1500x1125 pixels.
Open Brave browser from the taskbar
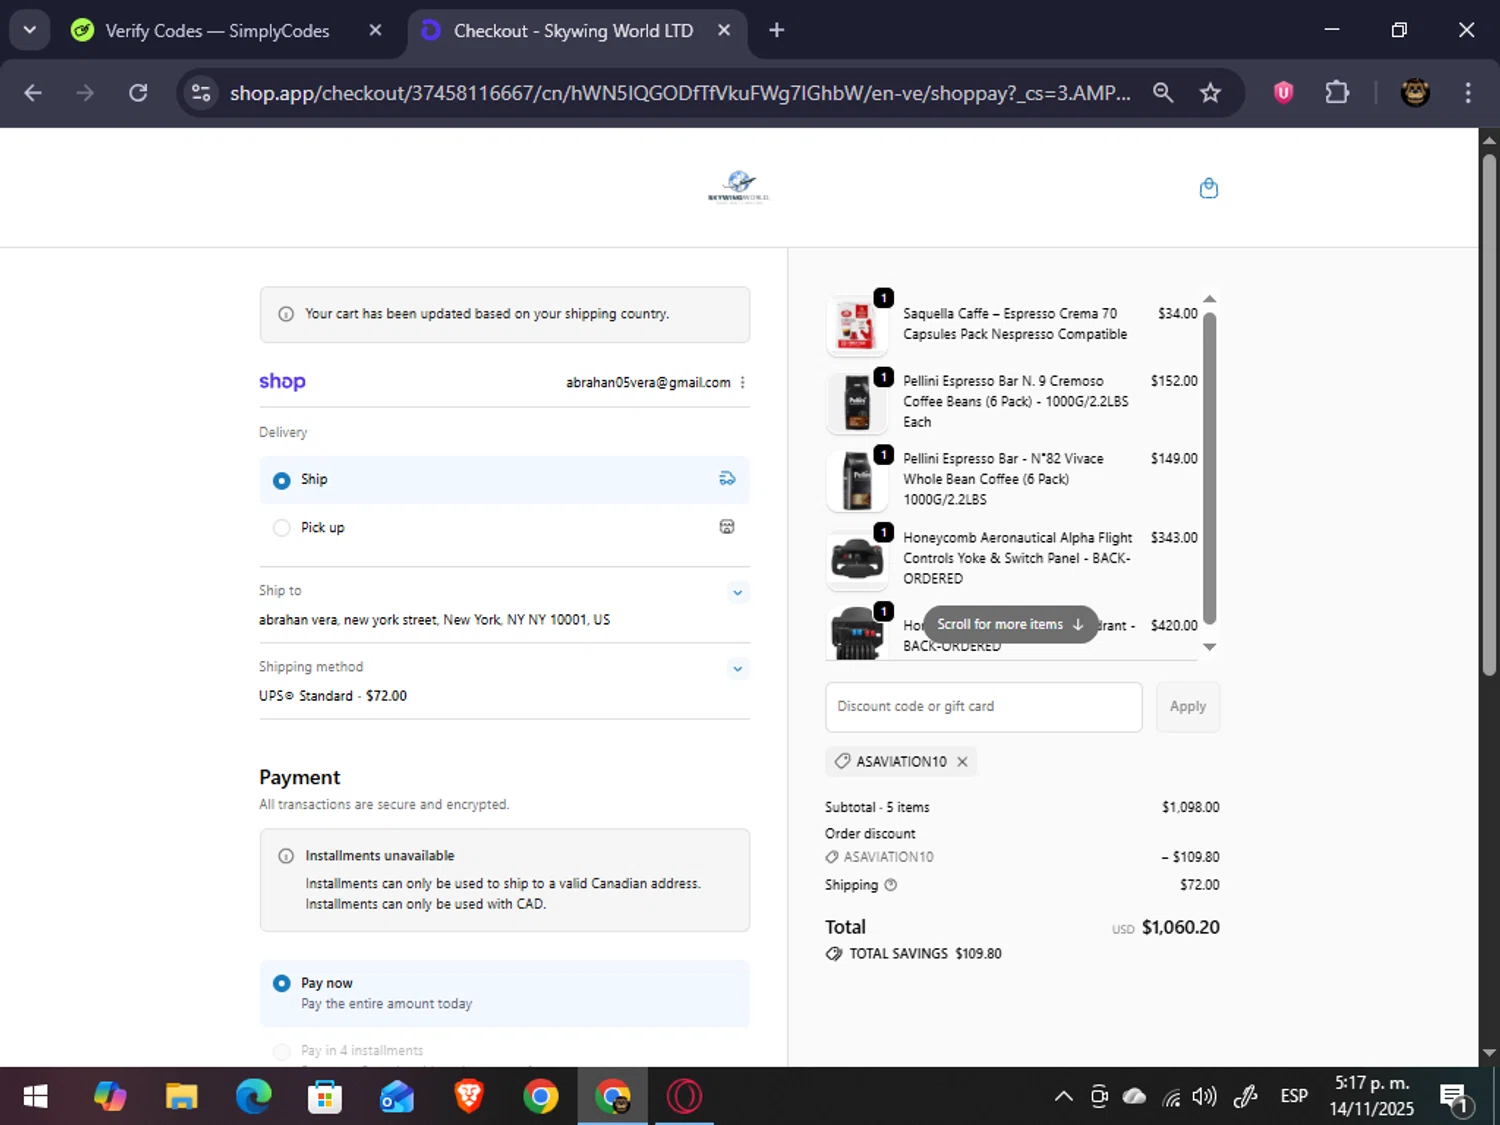(469, 1097)
